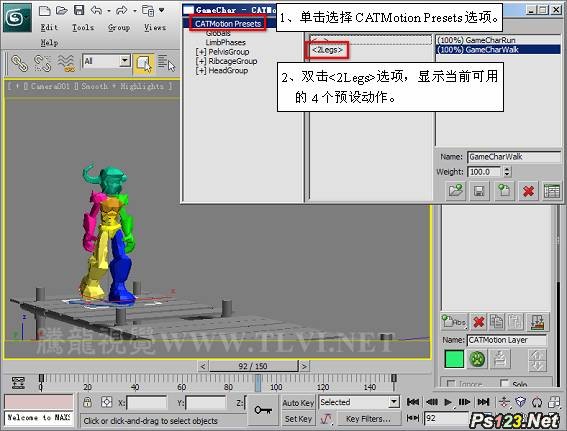Click the Collapse layers icon
The width and height of the screenshot is (567, 431).
coord(537,322)
